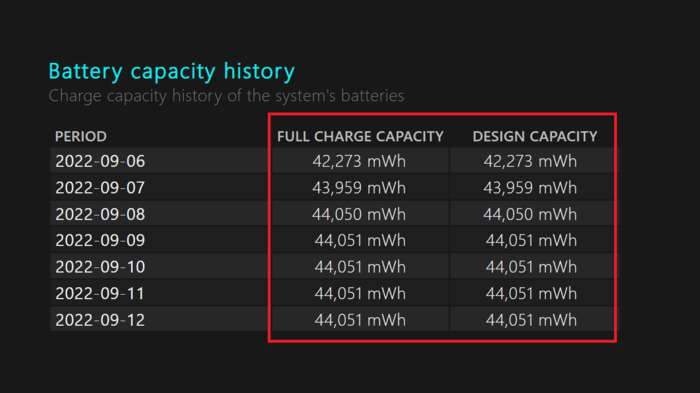The height and width of the screenshot is (393, 700).
Task: Select the period cell 2022-09-07
Action: (100, 188)
